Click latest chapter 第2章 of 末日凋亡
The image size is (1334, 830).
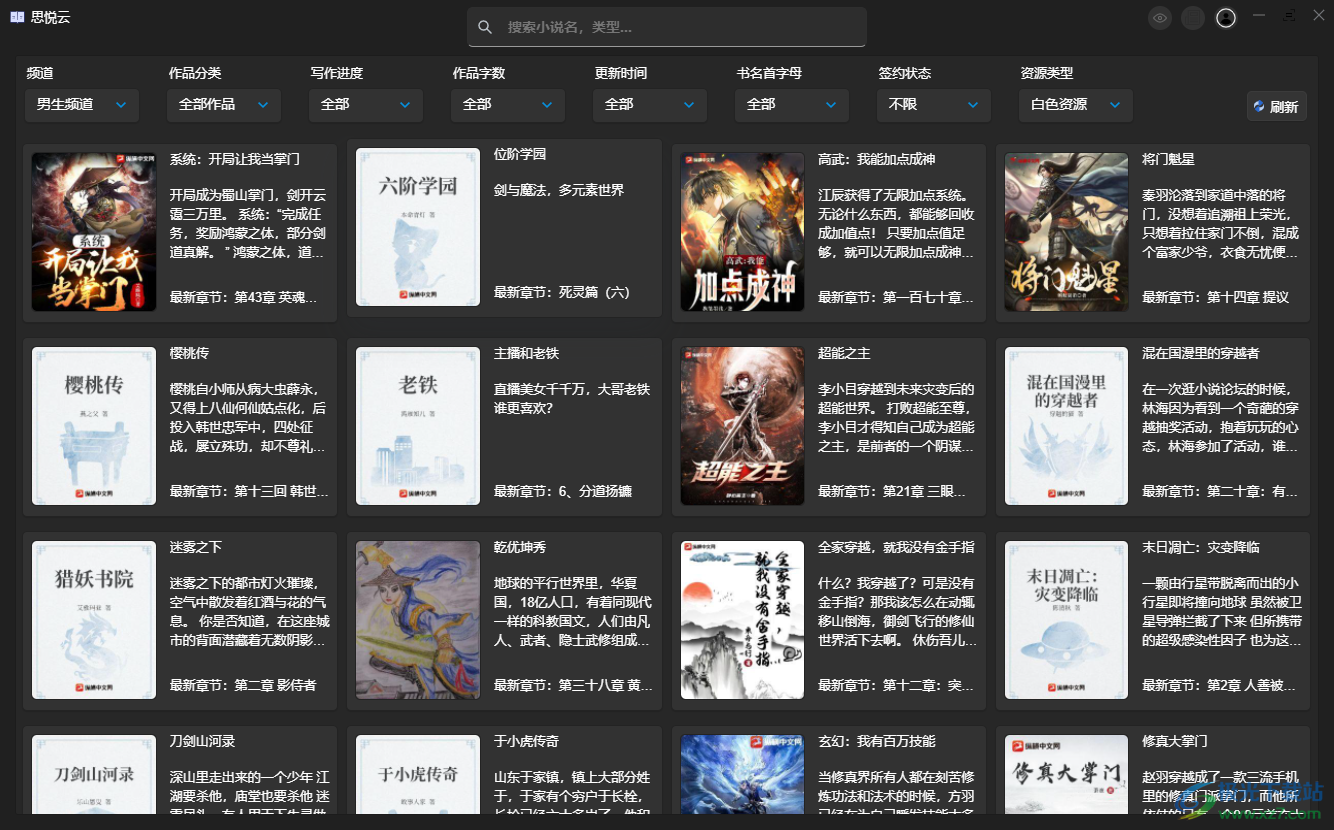click(x=1220, y=685)
